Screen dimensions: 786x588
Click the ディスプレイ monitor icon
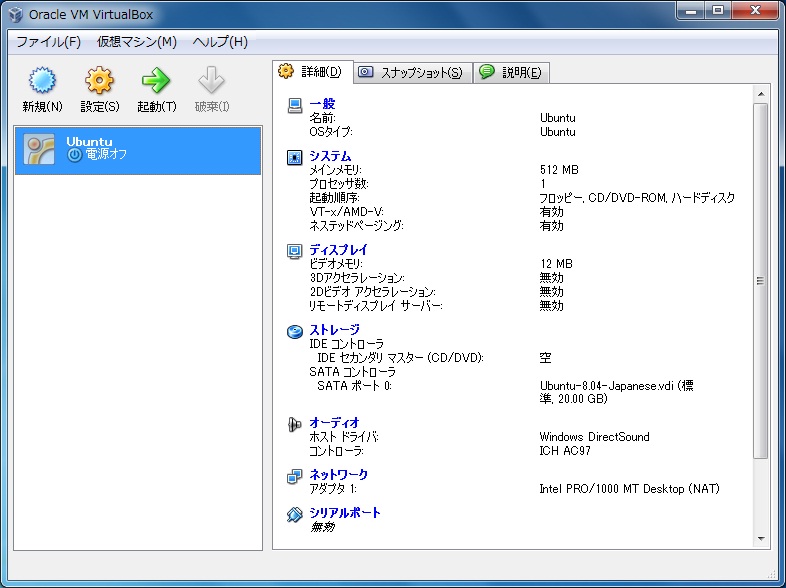point(295,251)
